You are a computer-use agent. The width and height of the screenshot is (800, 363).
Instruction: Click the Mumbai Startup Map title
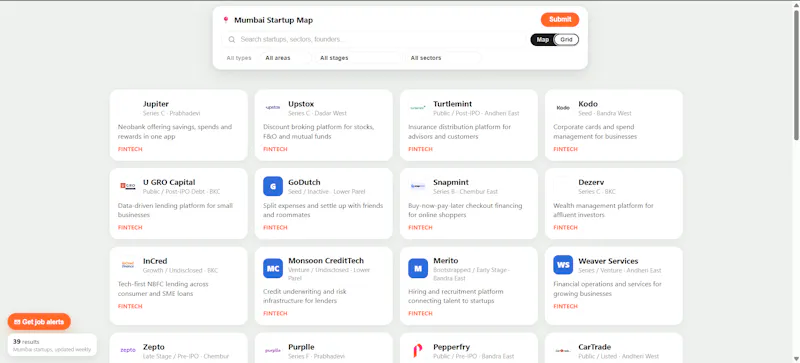pyautogui.click(x=273, y=20)
